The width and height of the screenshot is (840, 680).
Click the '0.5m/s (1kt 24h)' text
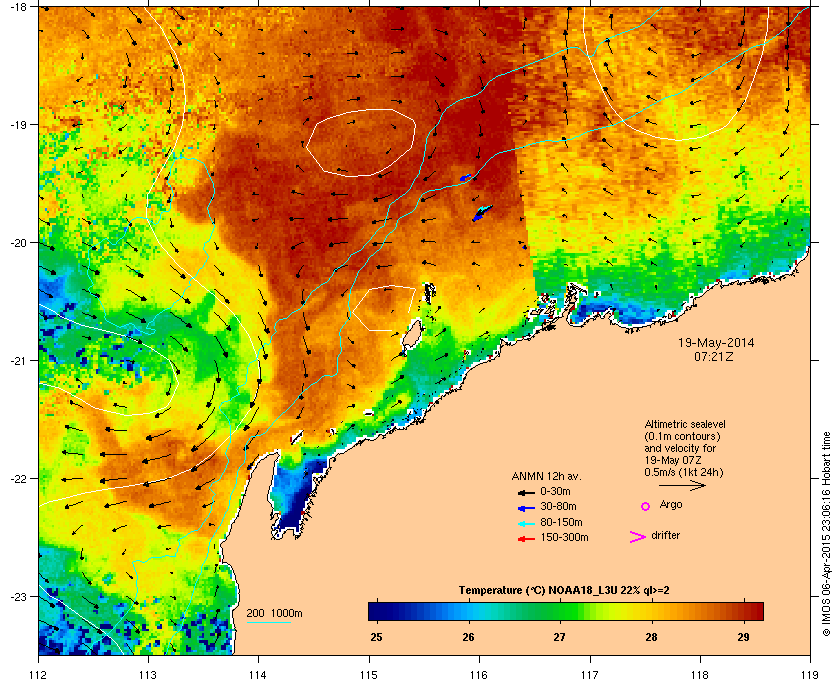(x=684, y=473)
